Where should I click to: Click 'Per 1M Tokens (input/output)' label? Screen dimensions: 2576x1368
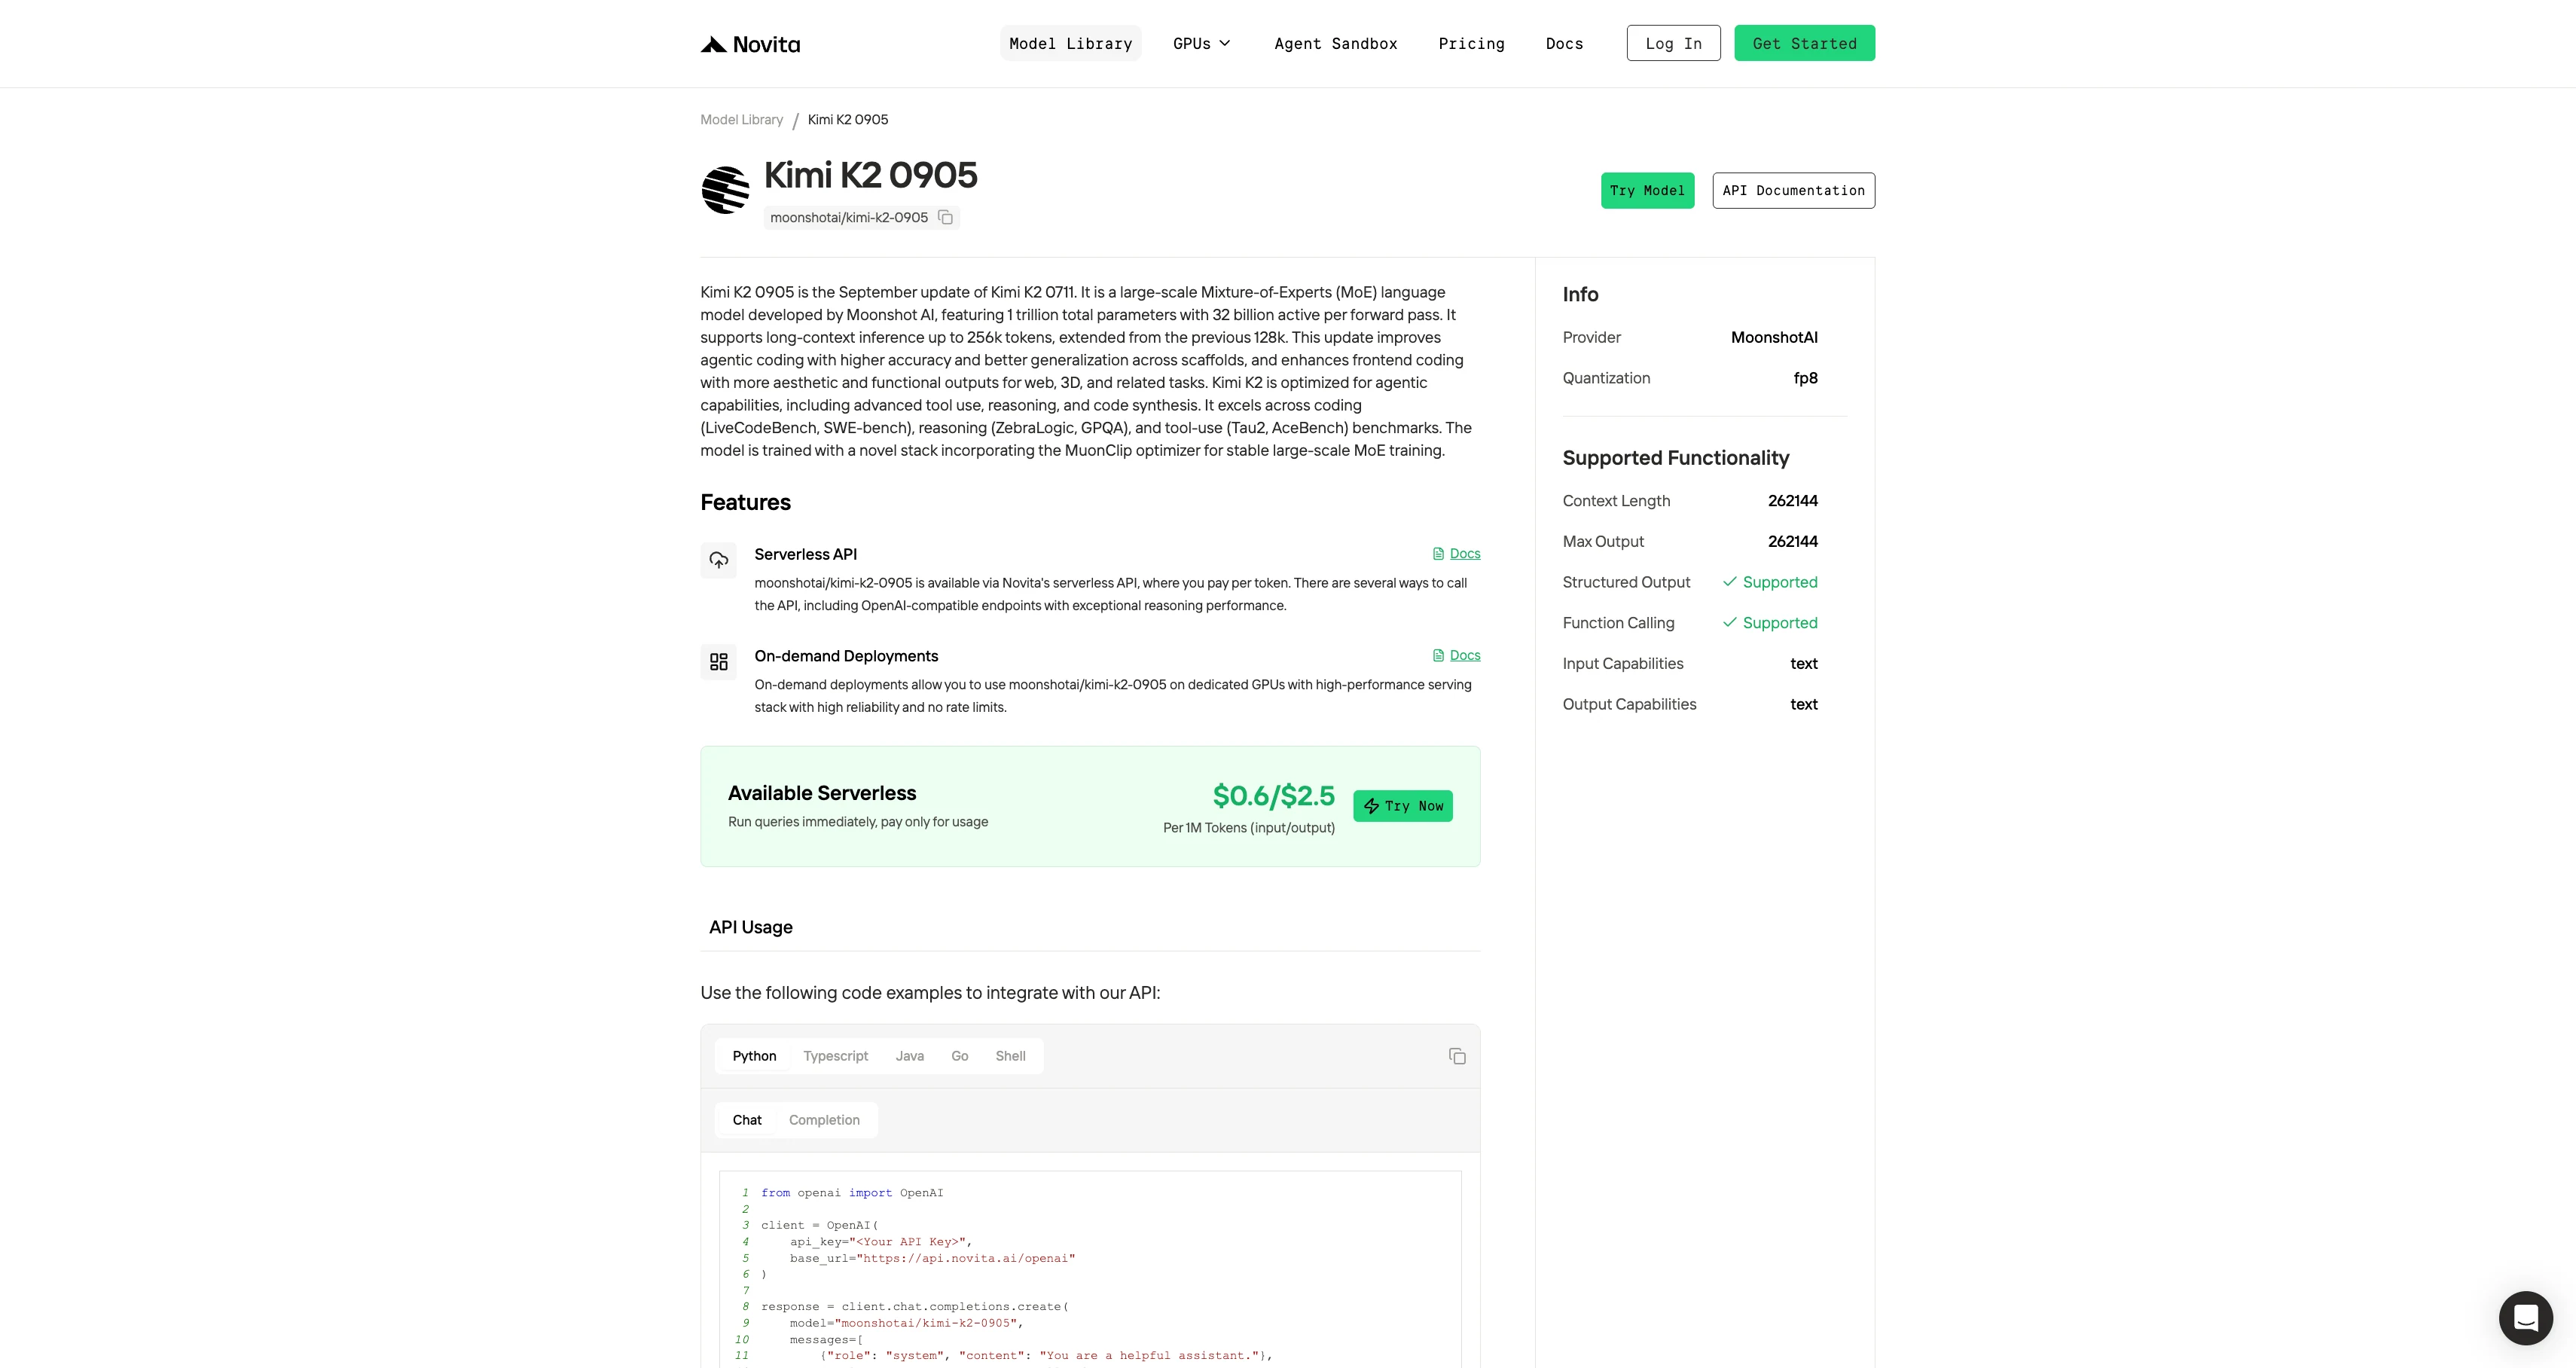(x=1249, y=828)
